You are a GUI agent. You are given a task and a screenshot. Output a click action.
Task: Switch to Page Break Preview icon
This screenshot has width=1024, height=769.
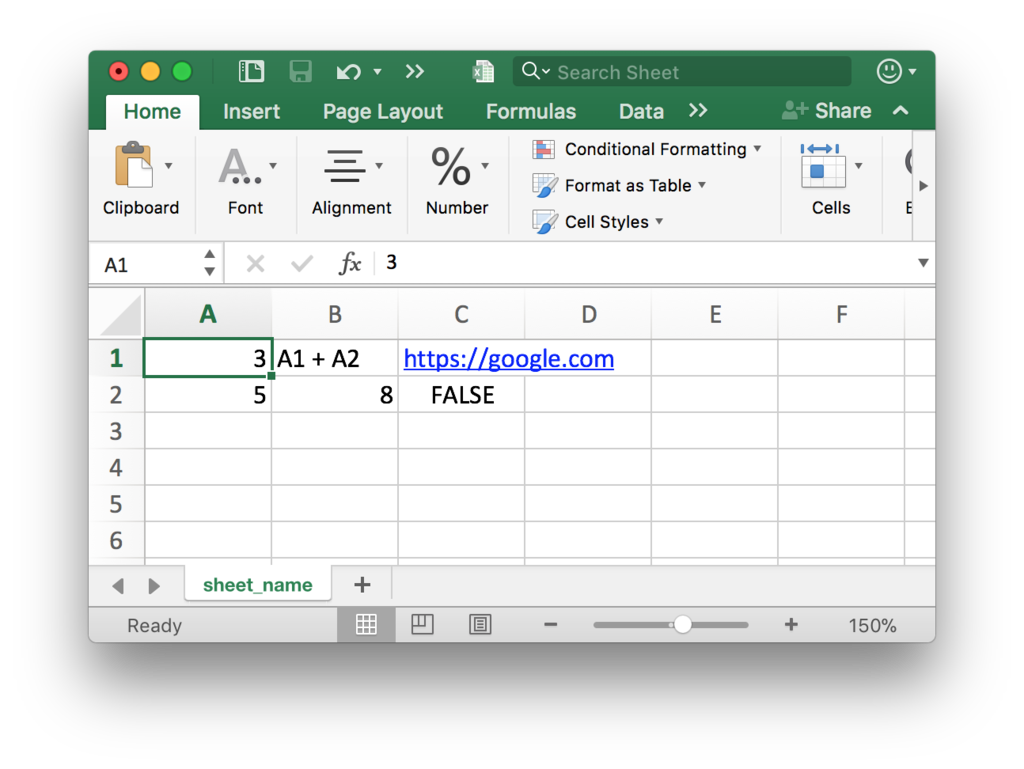pyautogui.click(x=480, y=625)
